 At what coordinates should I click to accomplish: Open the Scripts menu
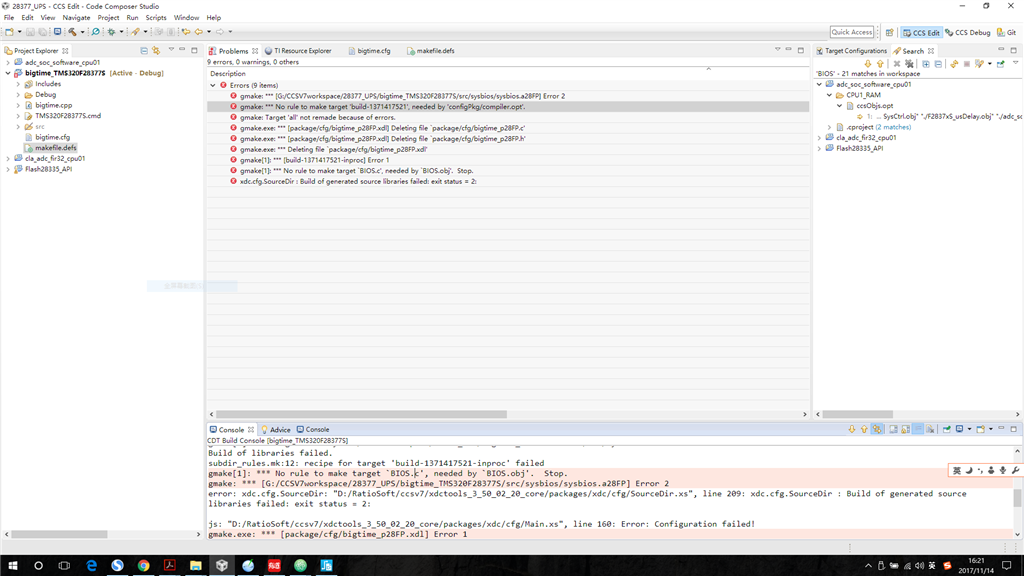click(155, 18)
